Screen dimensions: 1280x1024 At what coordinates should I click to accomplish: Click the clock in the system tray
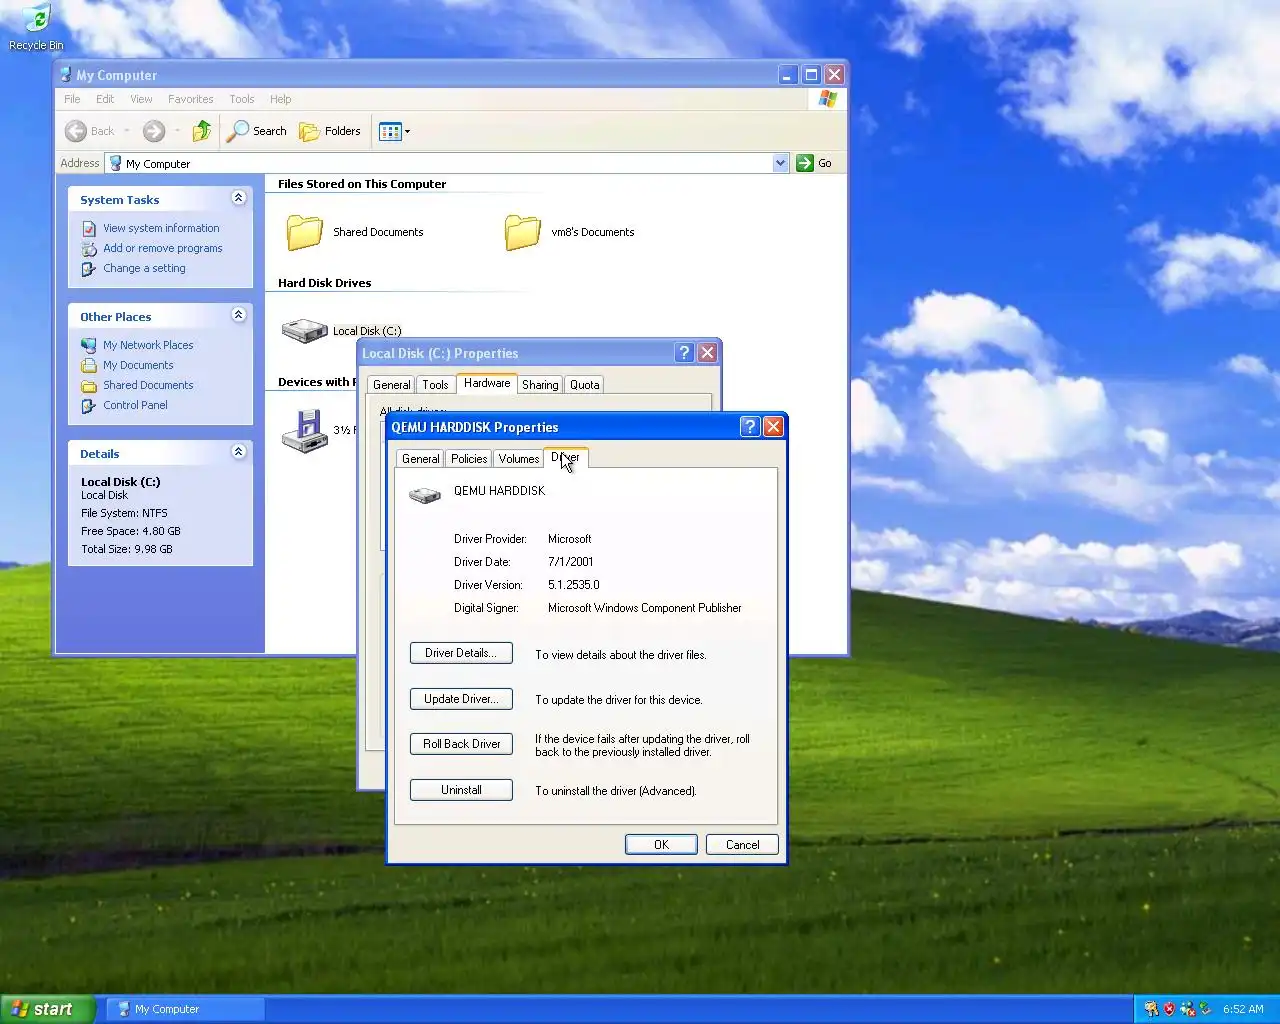[1243, 1009]
